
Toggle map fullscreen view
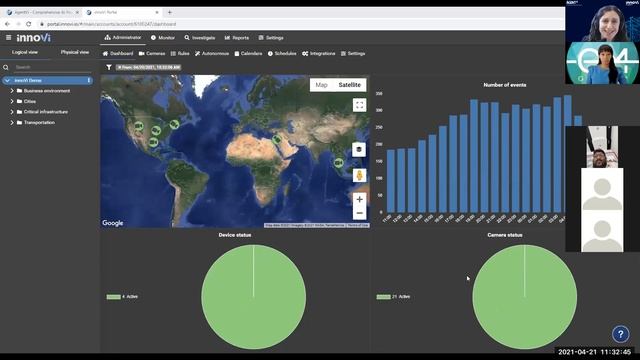359,105
